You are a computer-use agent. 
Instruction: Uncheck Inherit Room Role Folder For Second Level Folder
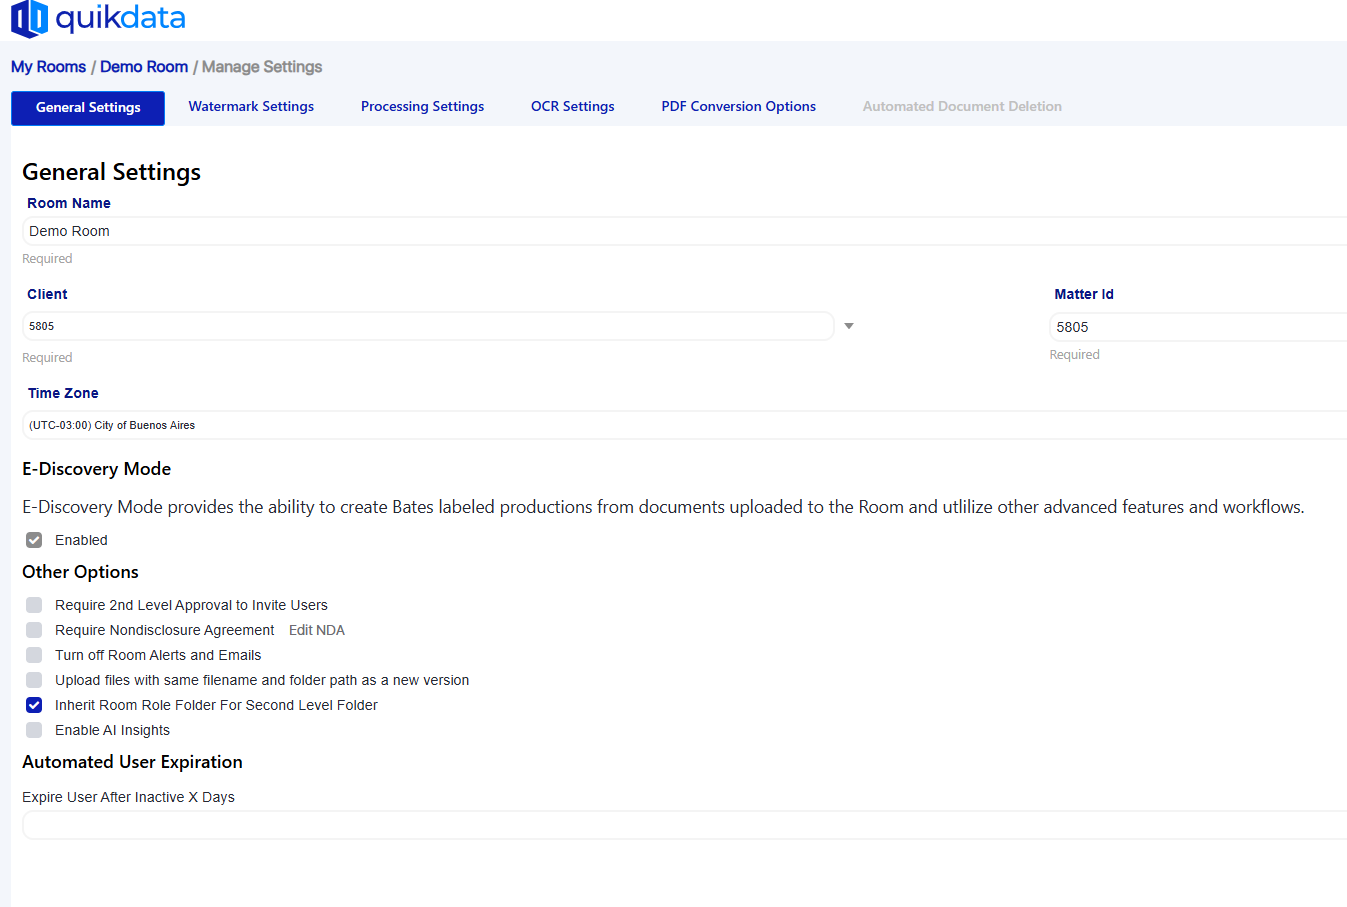click(33, 704)
